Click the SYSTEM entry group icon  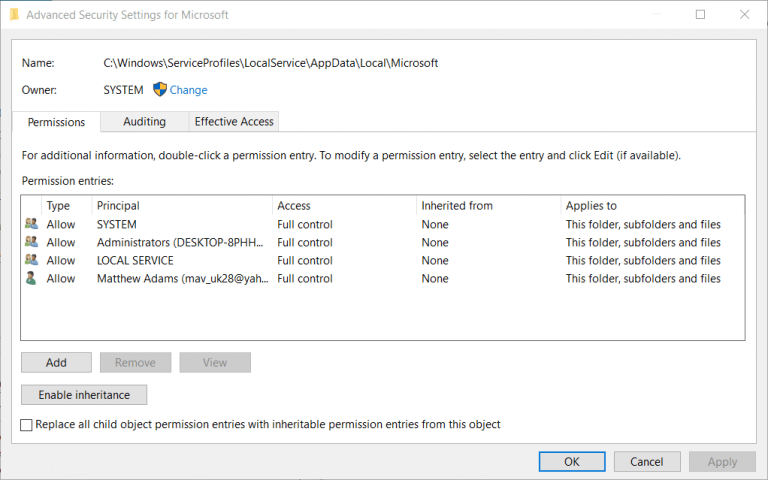click(31, 224)
